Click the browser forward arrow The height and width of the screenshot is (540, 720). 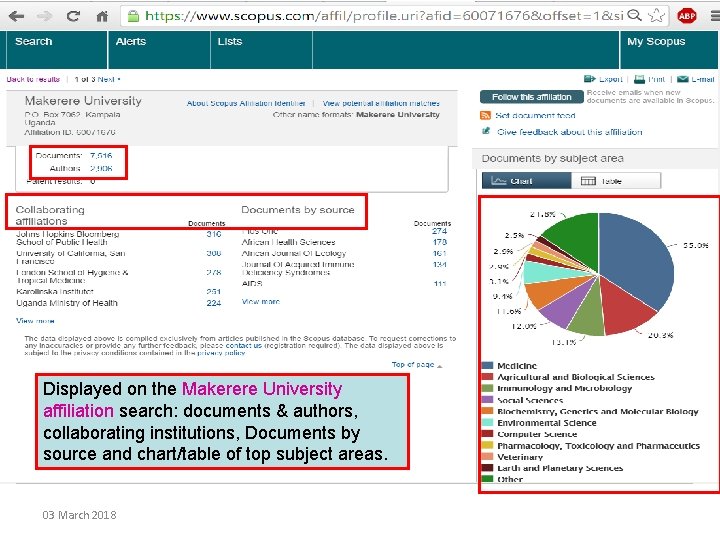click(45, 16)
